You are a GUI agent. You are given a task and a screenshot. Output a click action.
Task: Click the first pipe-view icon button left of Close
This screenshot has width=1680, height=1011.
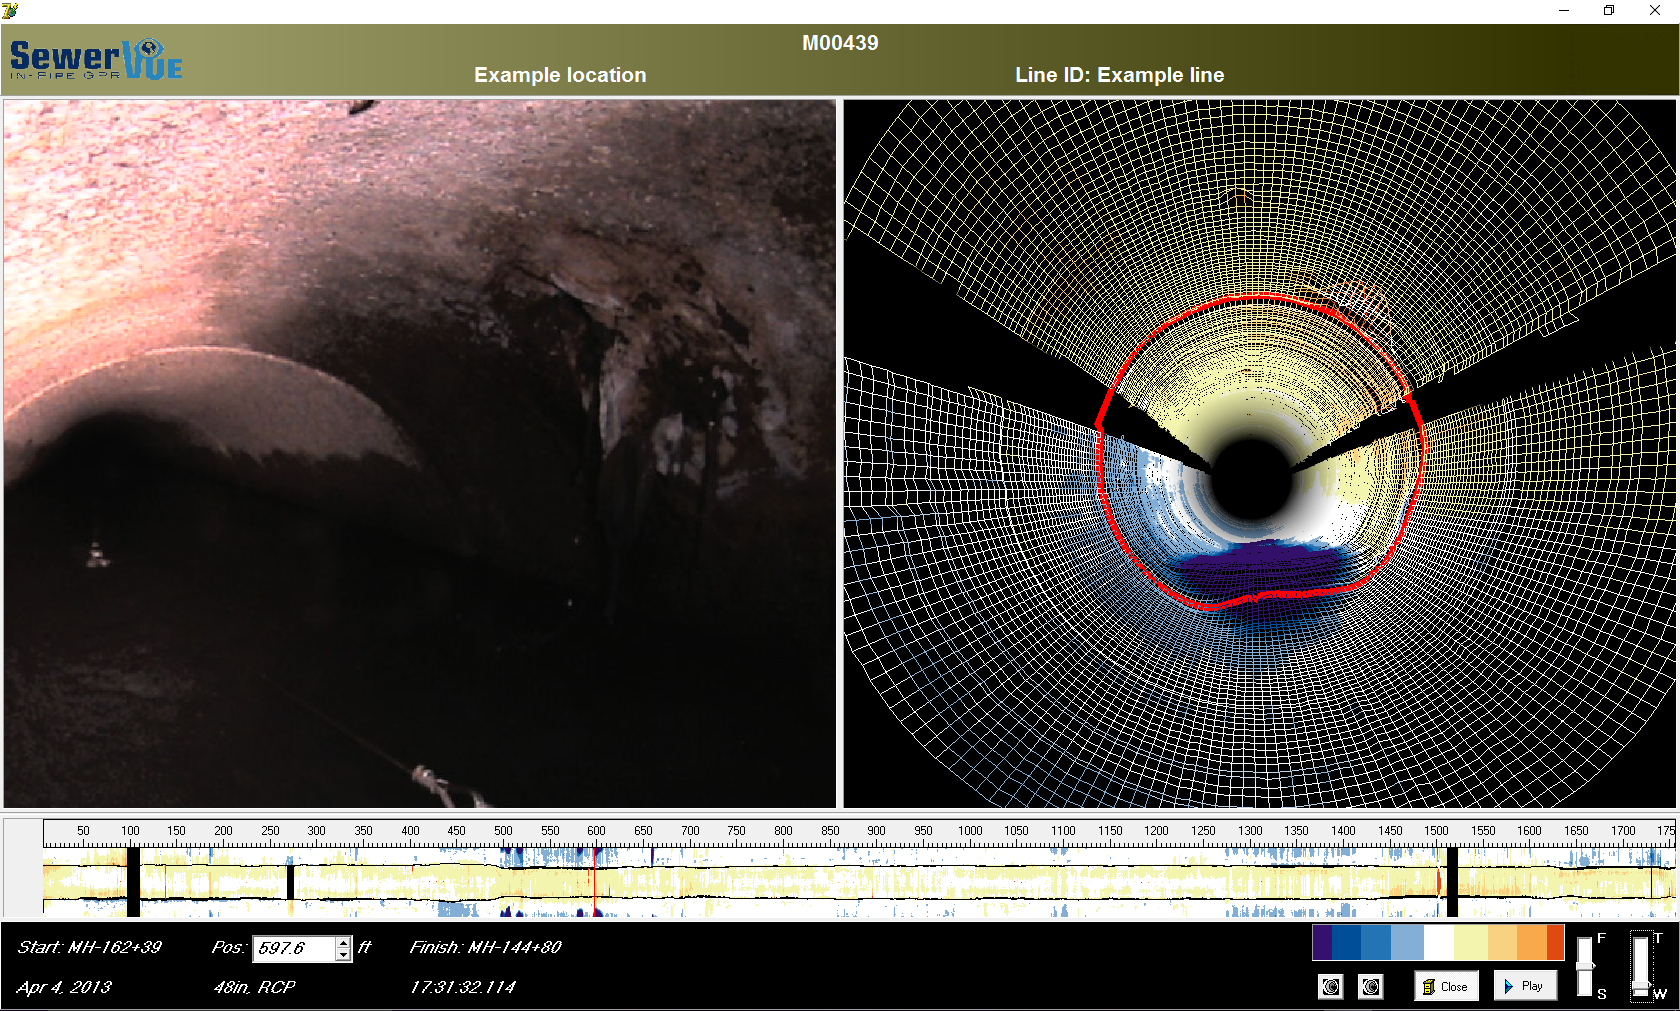[1331, 987]
